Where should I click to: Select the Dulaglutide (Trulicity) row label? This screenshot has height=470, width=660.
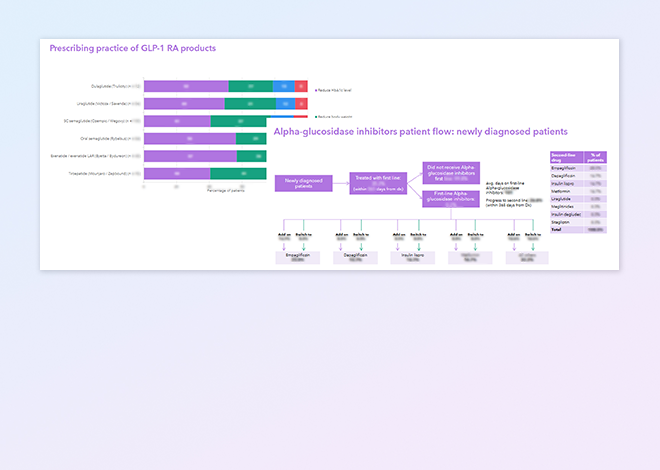(x=116, y=86)
